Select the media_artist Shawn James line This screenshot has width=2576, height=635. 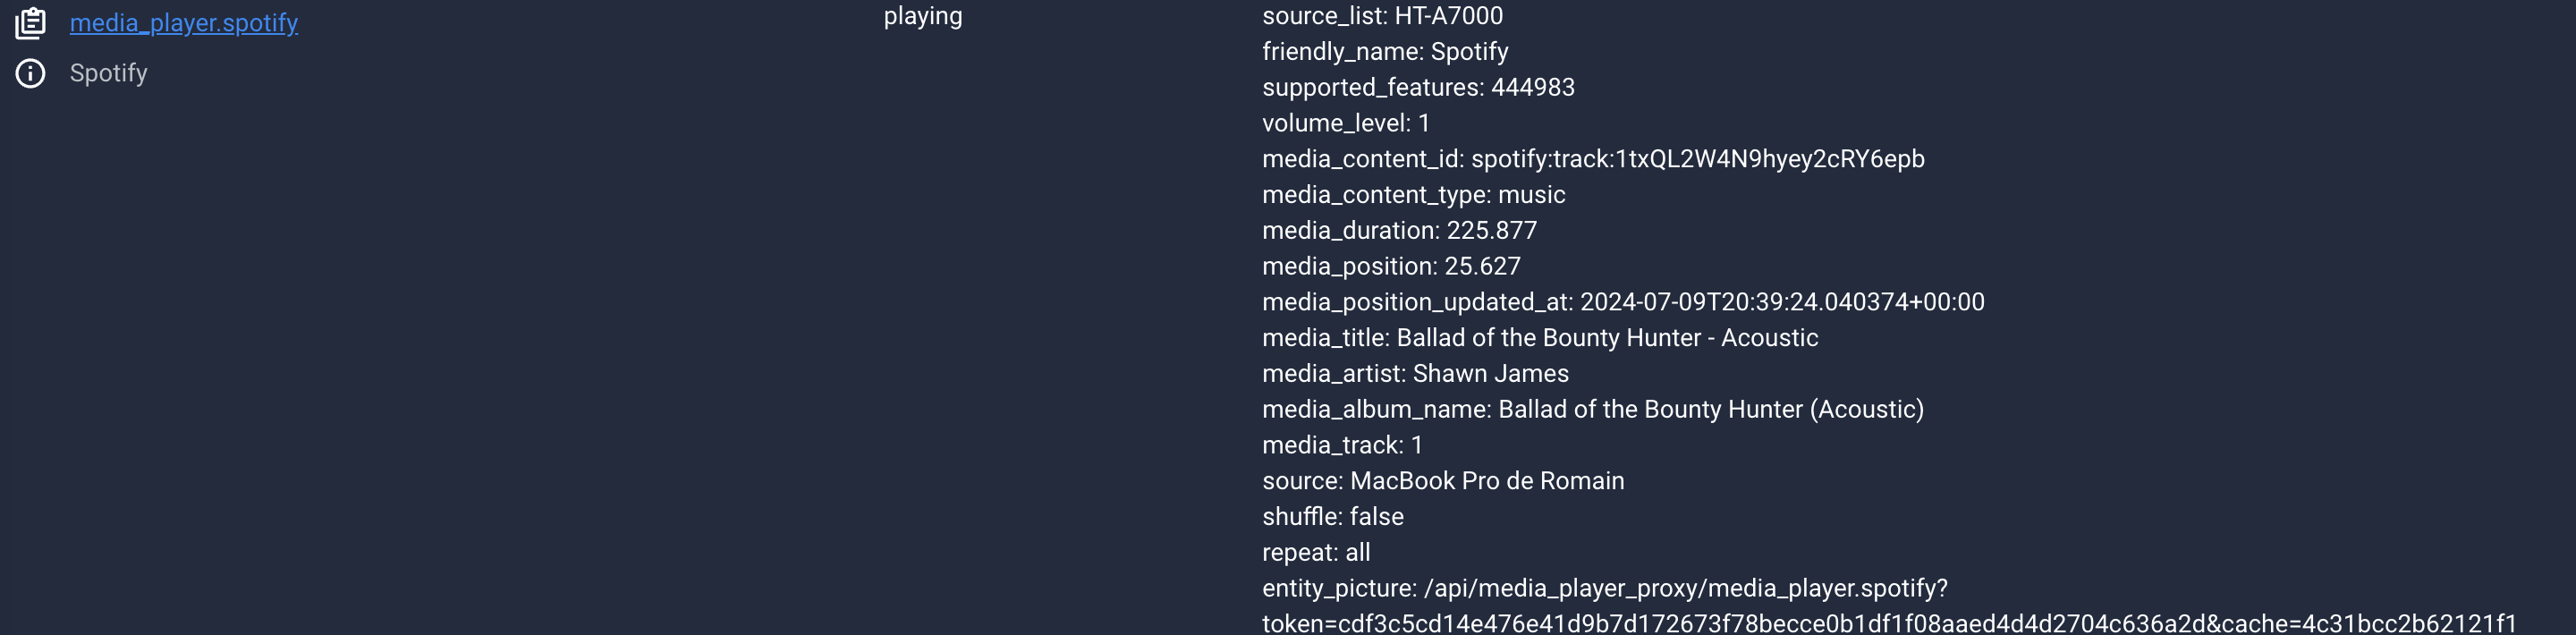coord(1415,374)
